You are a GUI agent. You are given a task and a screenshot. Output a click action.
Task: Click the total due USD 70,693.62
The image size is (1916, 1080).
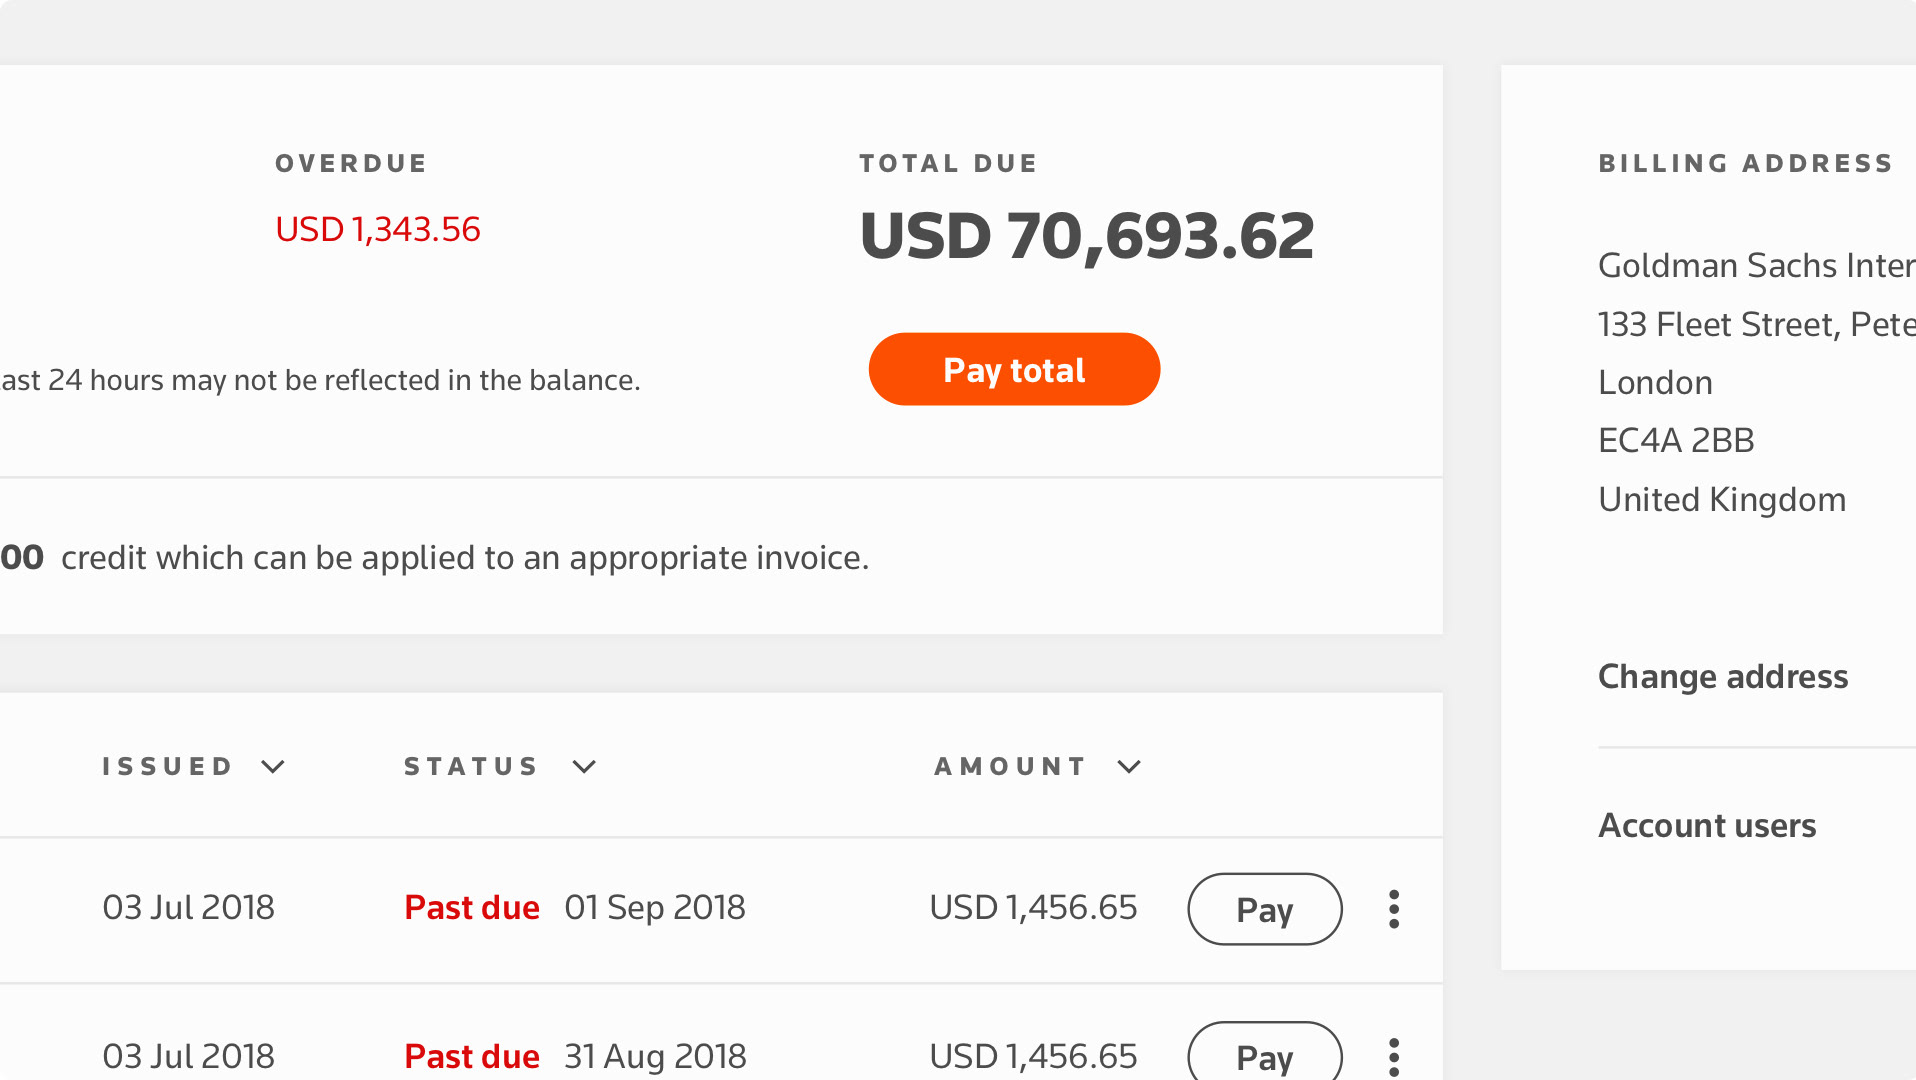(x=1087, y=237)
